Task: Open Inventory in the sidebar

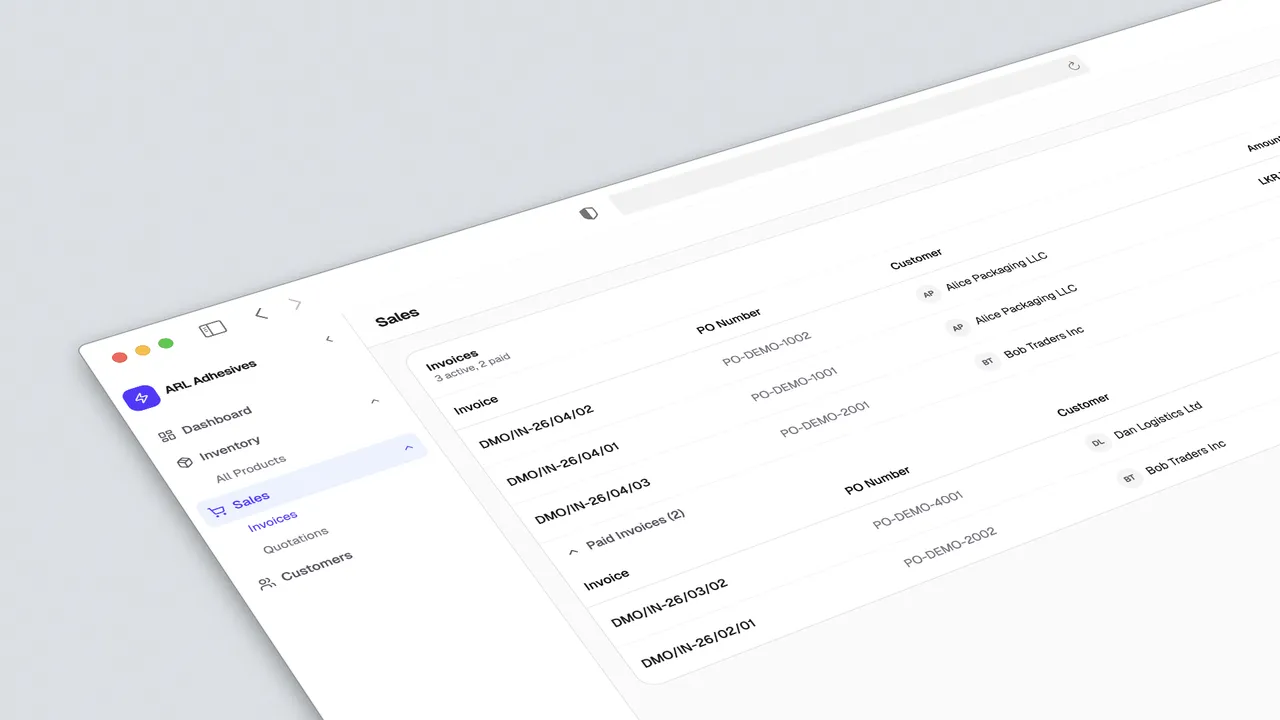Action: 230,447
